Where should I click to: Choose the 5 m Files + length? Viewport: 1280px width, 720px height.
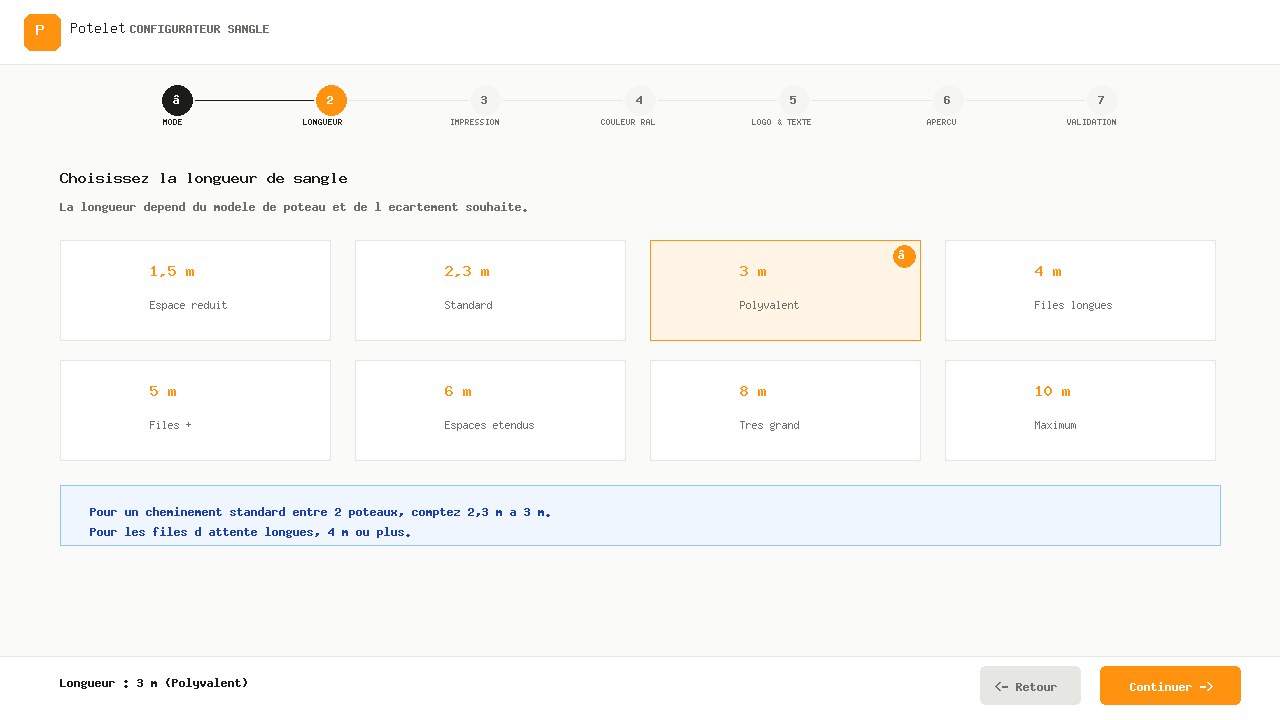click(x=195, y=410)
